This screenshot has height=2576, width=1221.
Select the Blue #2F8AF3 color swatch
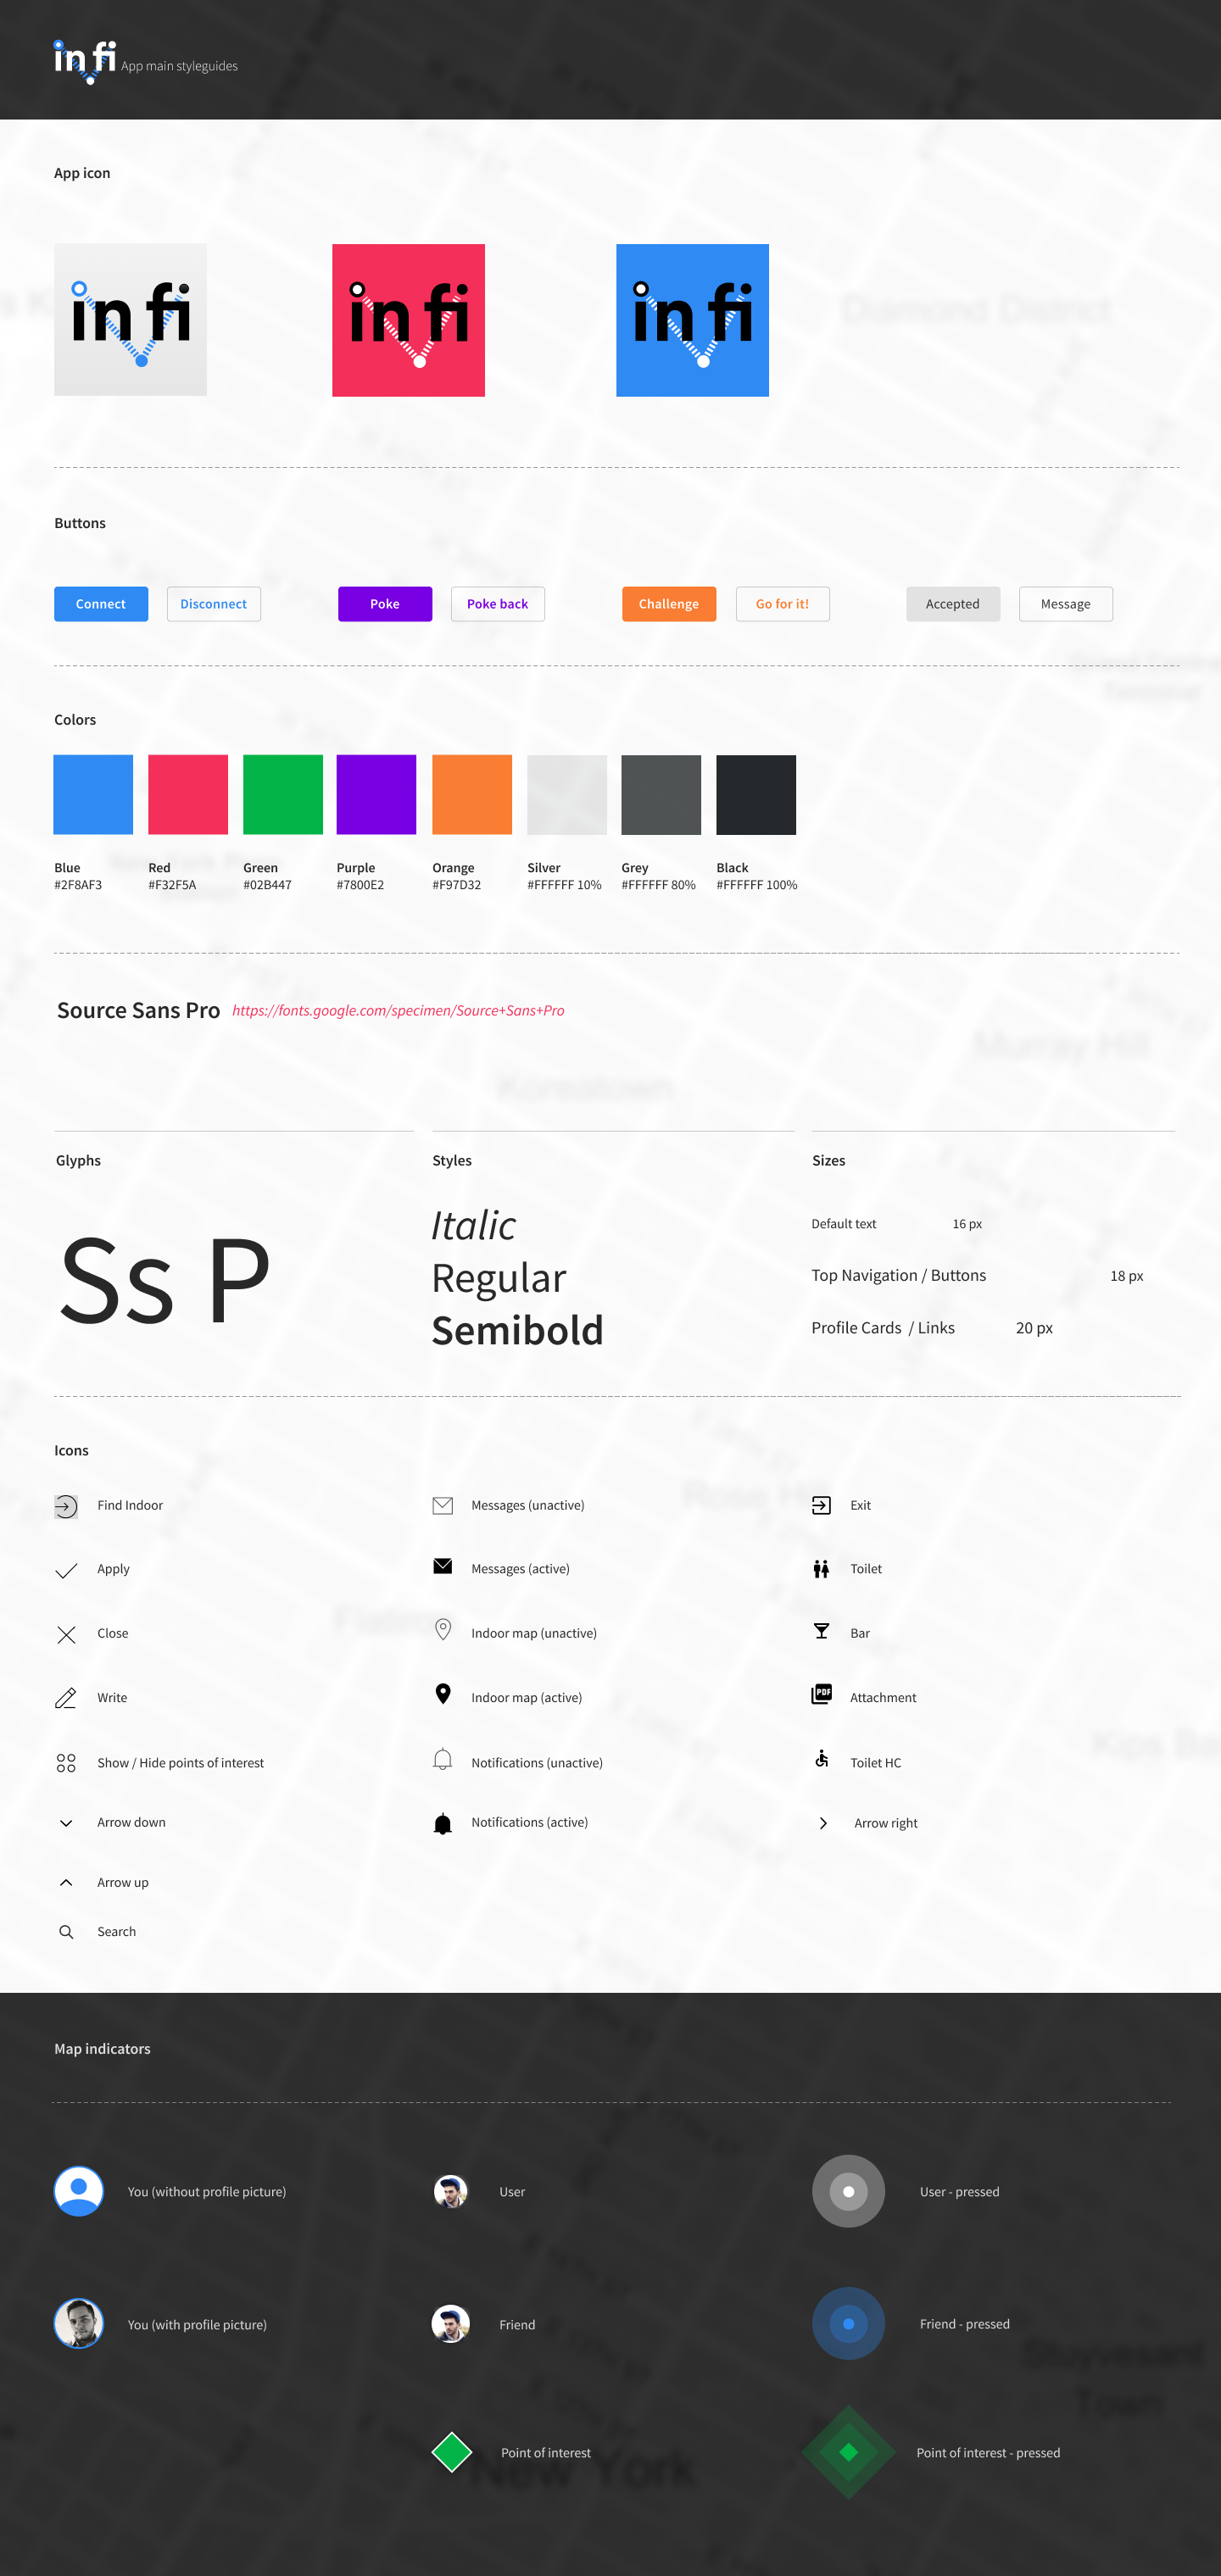[x=93, y=795]
